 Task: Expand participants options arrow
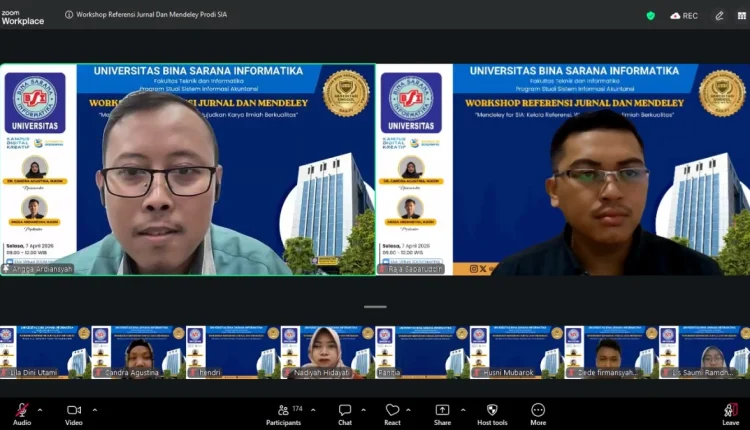pyautogui.click(x=313, y=410)
